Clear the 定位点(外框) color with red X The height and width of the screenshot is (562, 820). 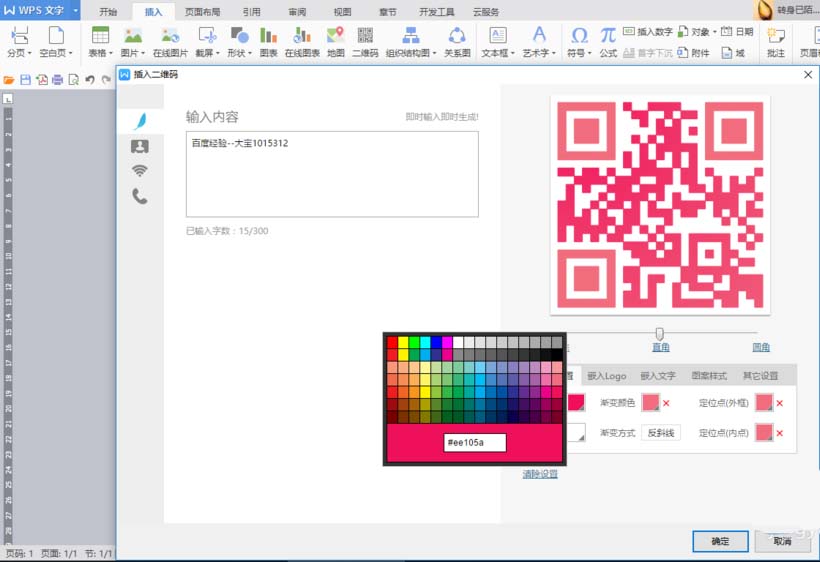[779, 403]
